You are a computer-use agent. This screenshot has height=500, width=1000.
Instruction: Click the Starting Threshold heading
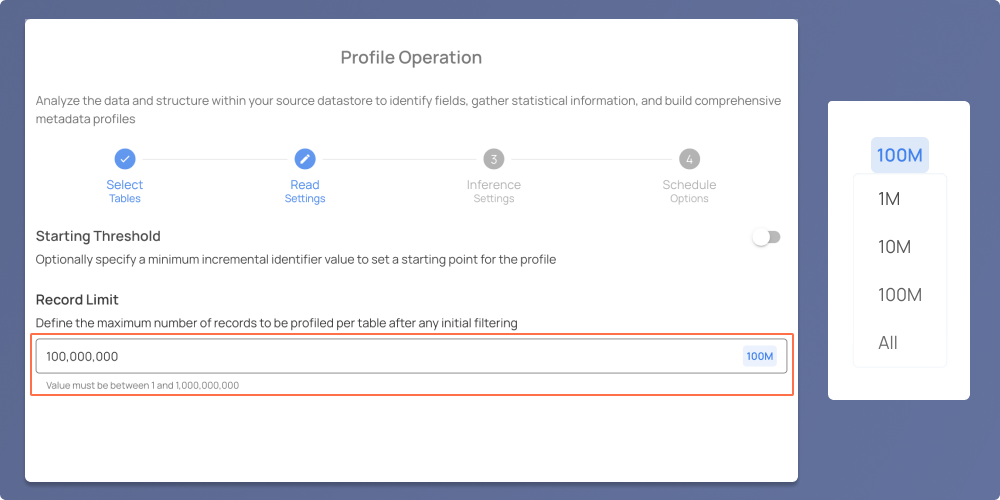pyautogui.click(x=98, y=236)
